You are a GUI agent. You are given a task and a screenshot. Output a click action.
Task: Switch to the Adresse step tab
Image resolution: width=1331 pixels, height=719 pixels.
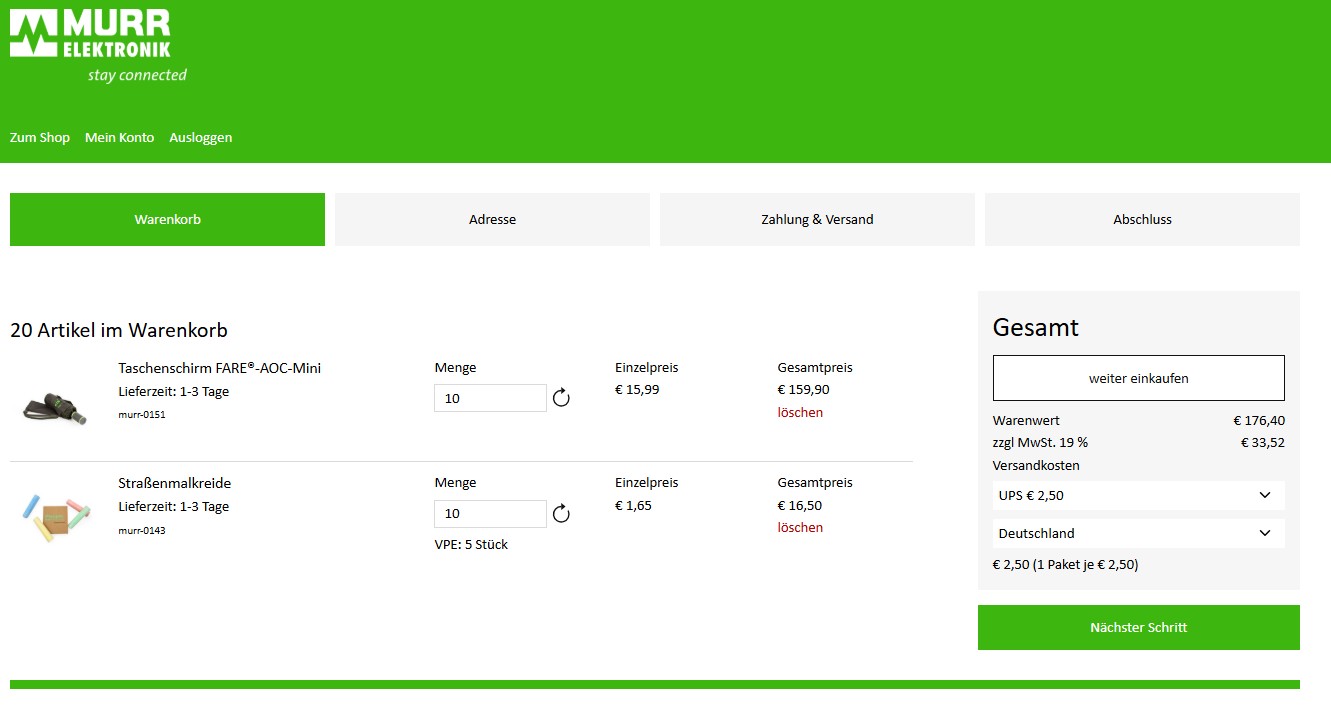point(492,219)
